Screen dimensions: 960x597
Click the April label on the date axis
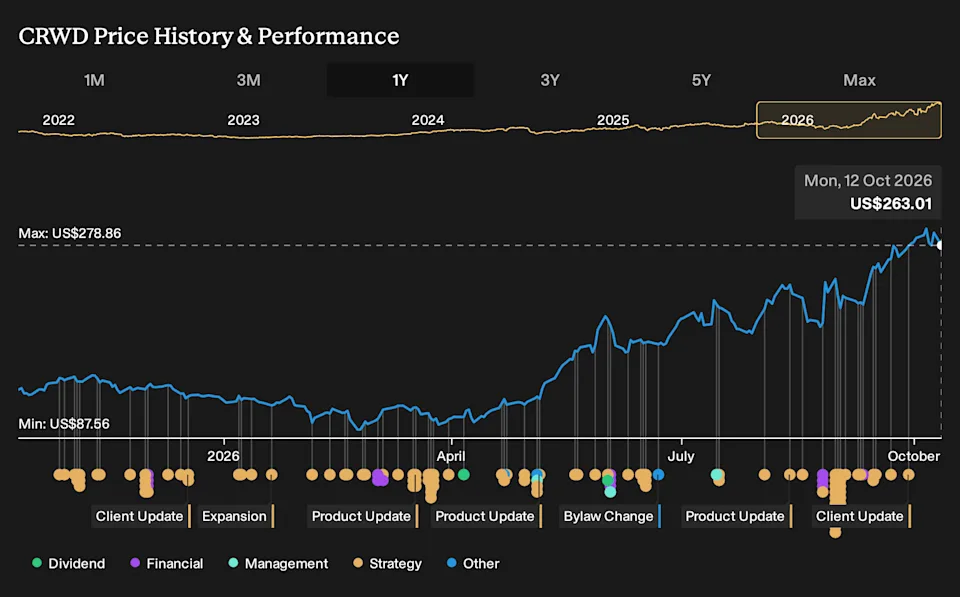point(451,456)
